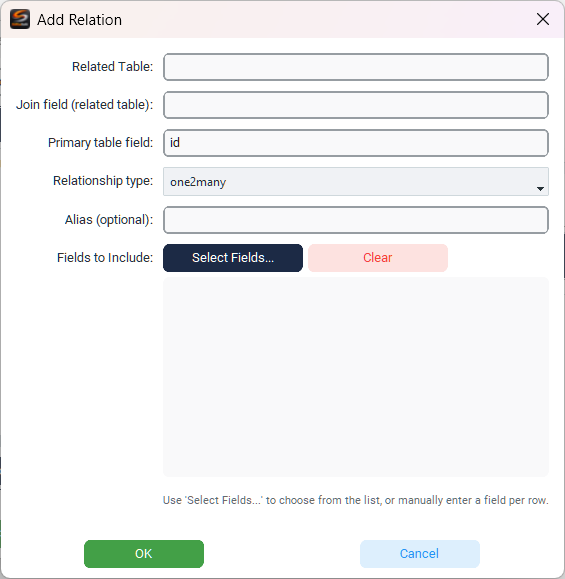
Task: Click the 'Relationship type:' label
Action: coord(103,181)
